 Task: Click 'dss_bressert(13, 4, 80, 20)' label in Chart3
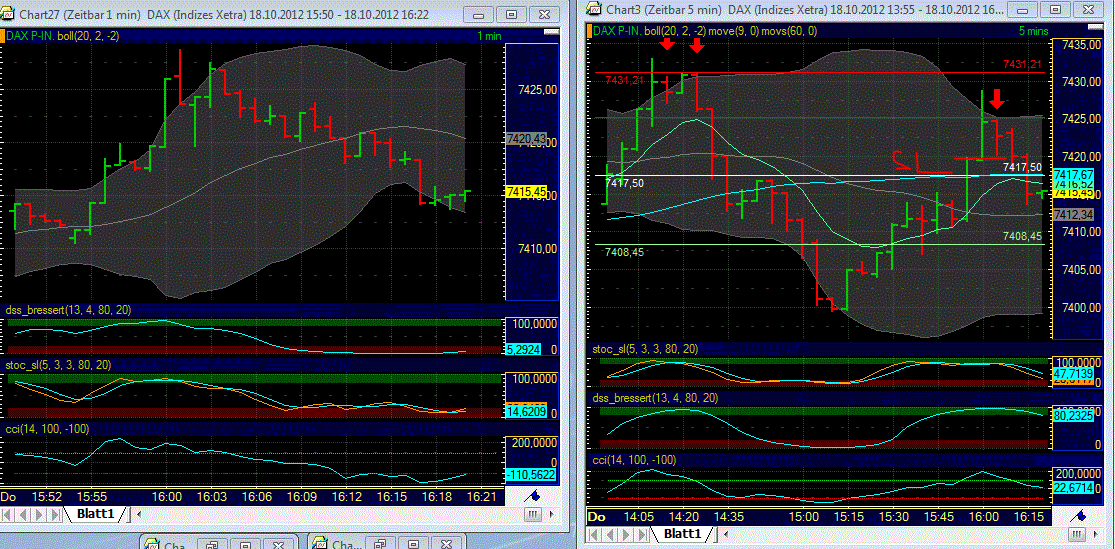[655, 396]
